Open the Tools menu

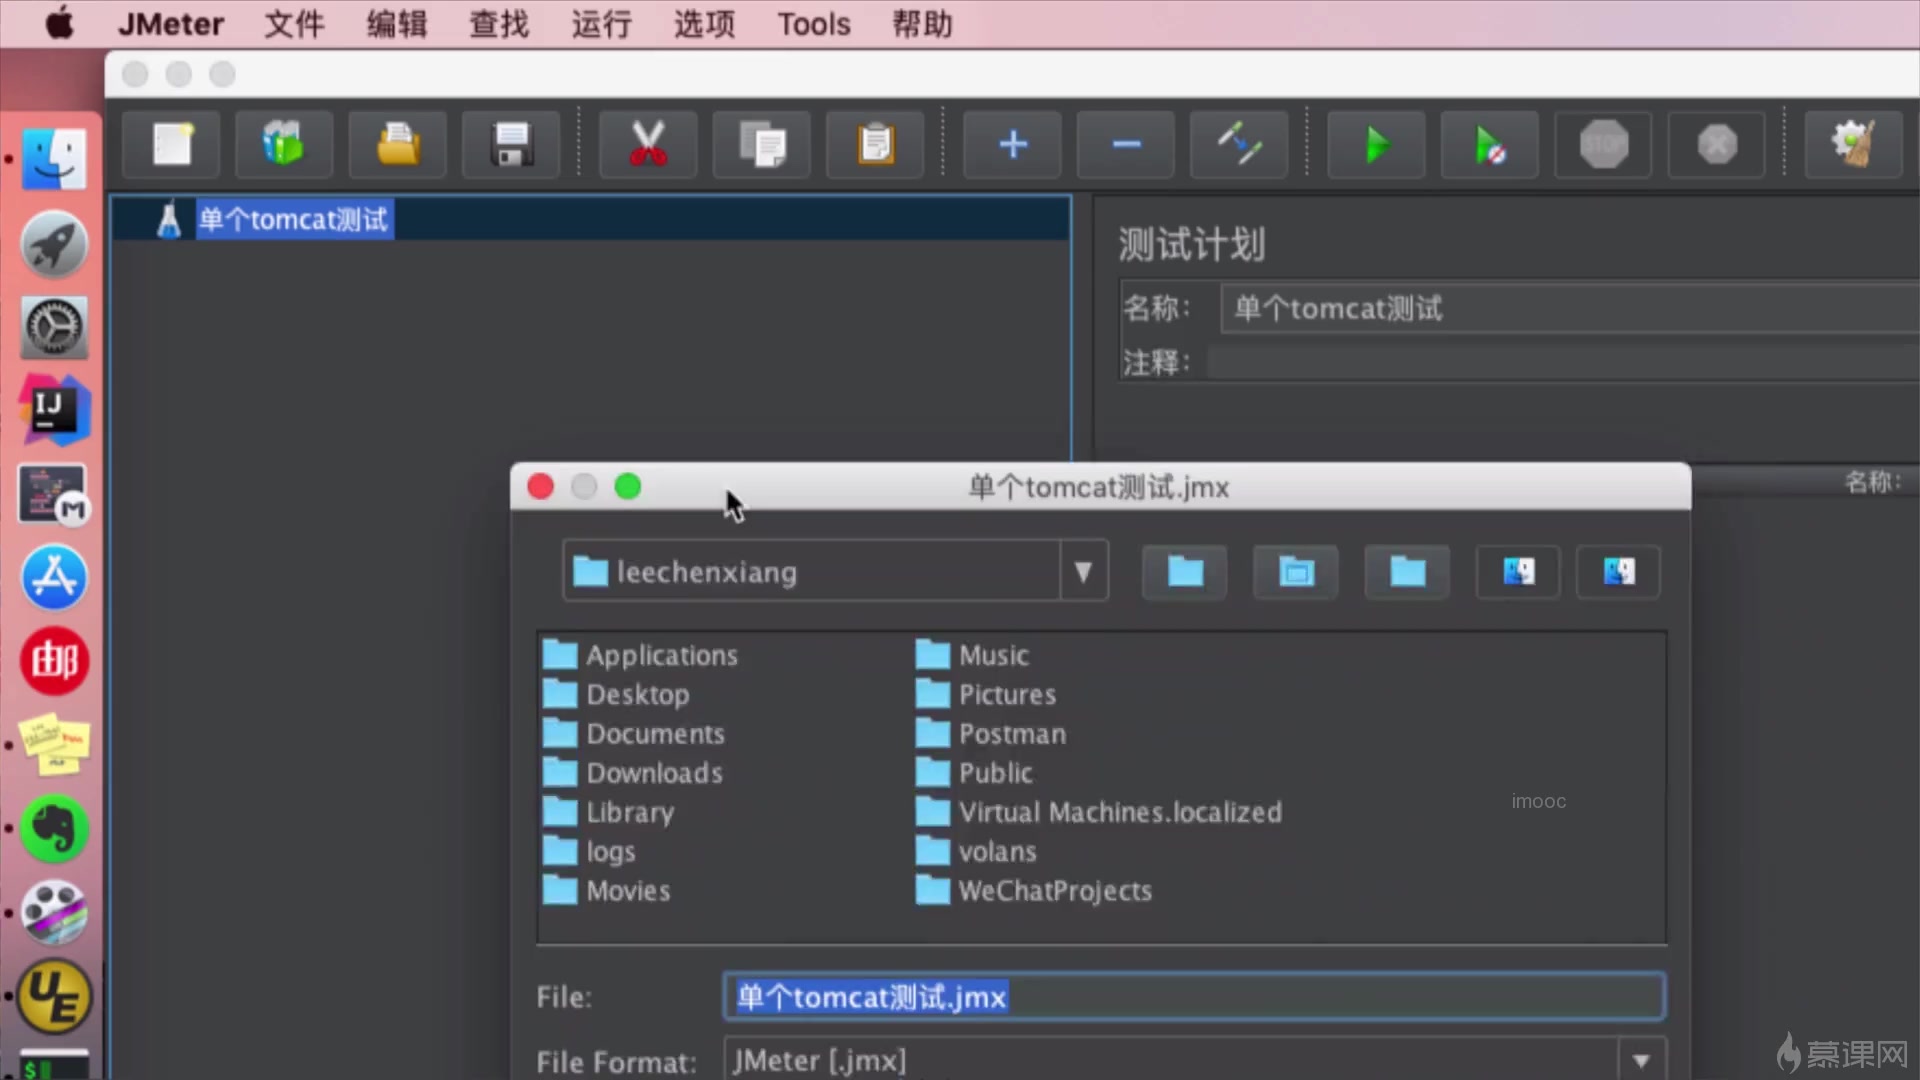813,24
